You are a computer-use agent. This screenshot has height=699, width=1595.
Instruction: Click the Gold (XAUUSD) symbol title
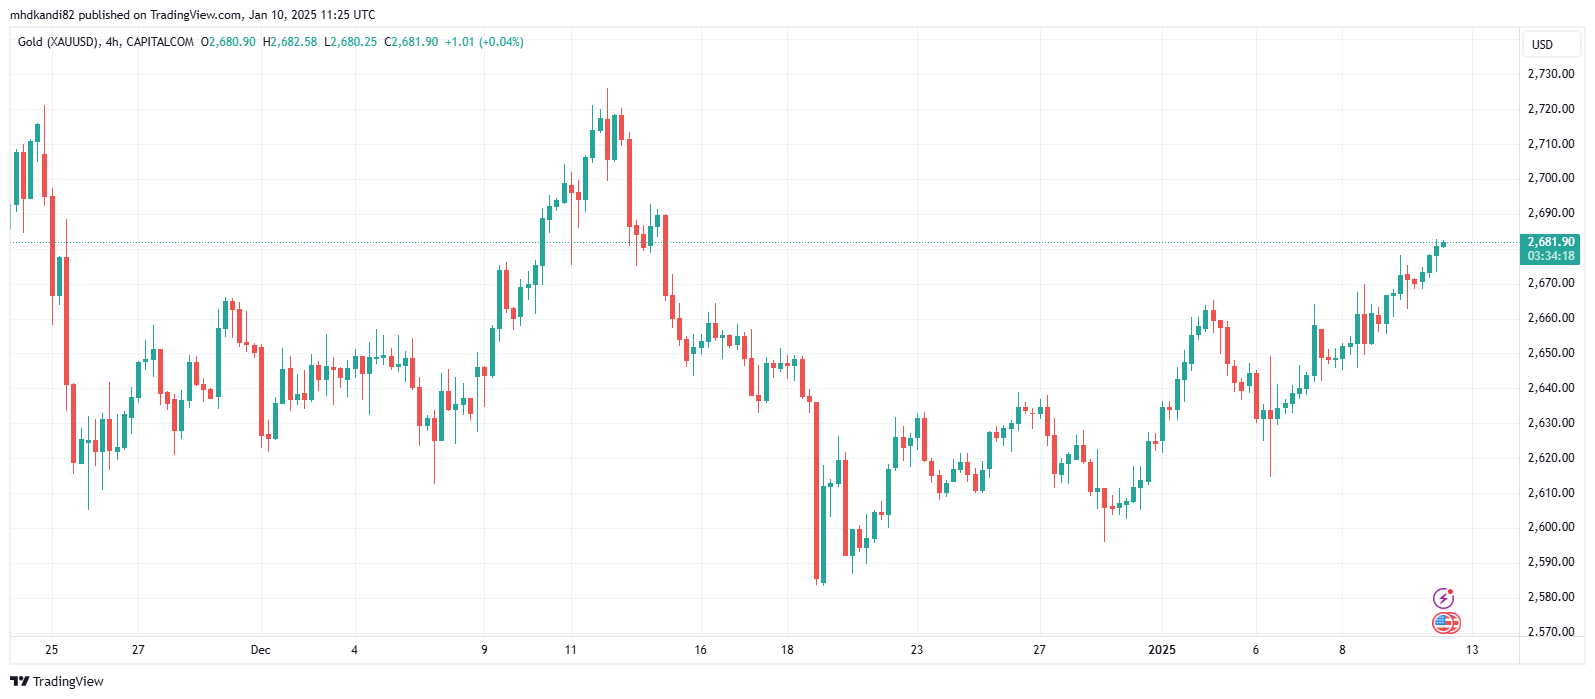[58, 42]
